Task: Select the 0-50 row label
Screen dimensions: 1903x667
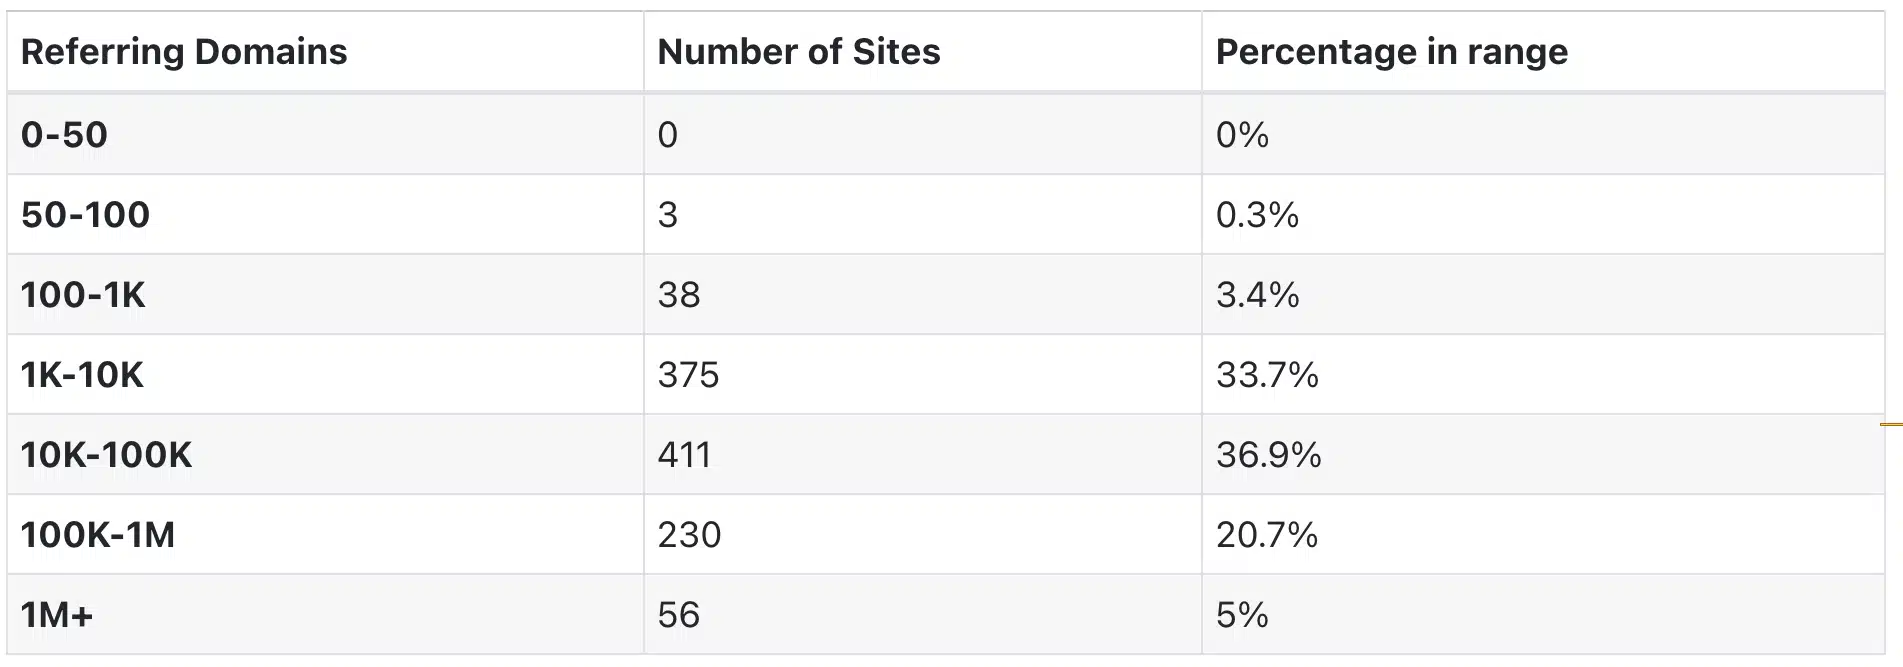Action: coord(64,135)
